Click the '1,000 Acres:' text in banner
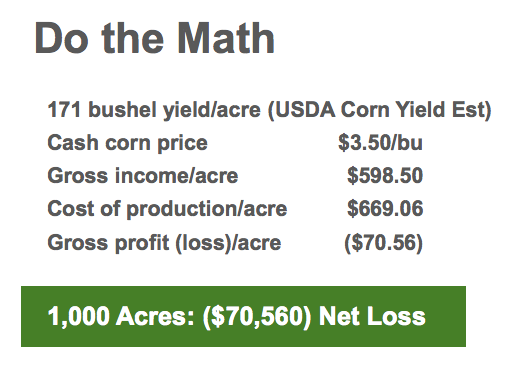Viewport: 511px width, 367px height. coord(121,316)
